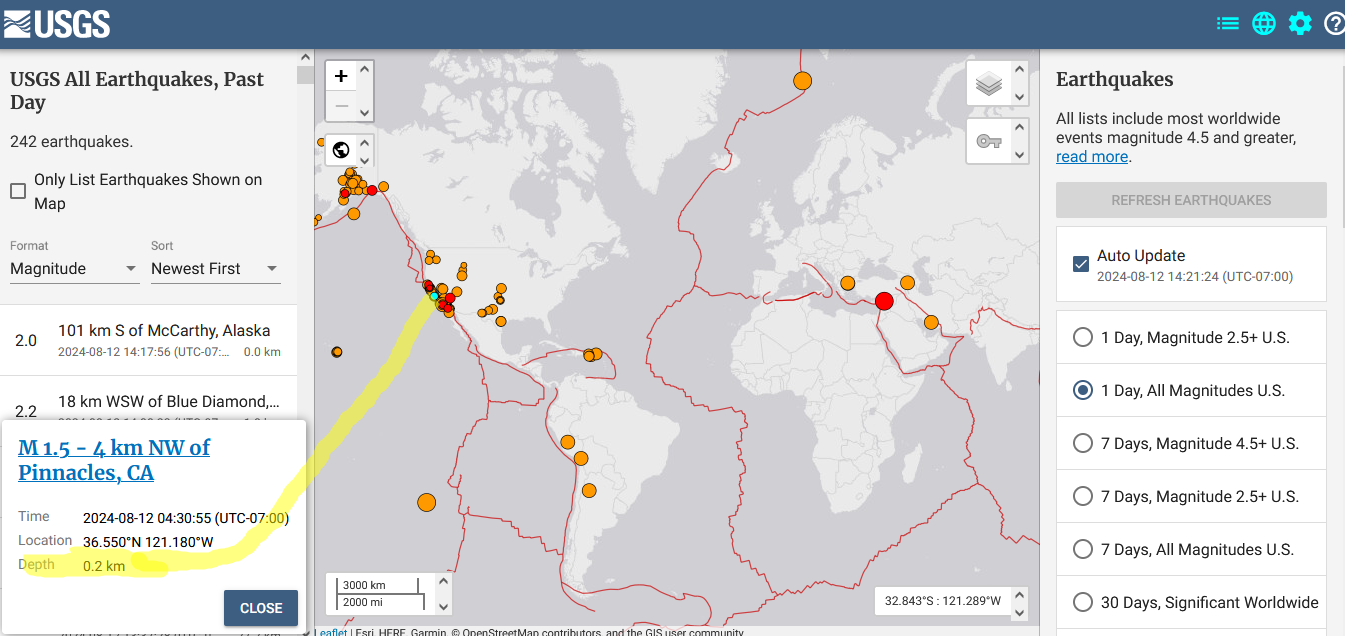
Task: Click the Refresh Earthquakes button
Action: pos(1191,200)
